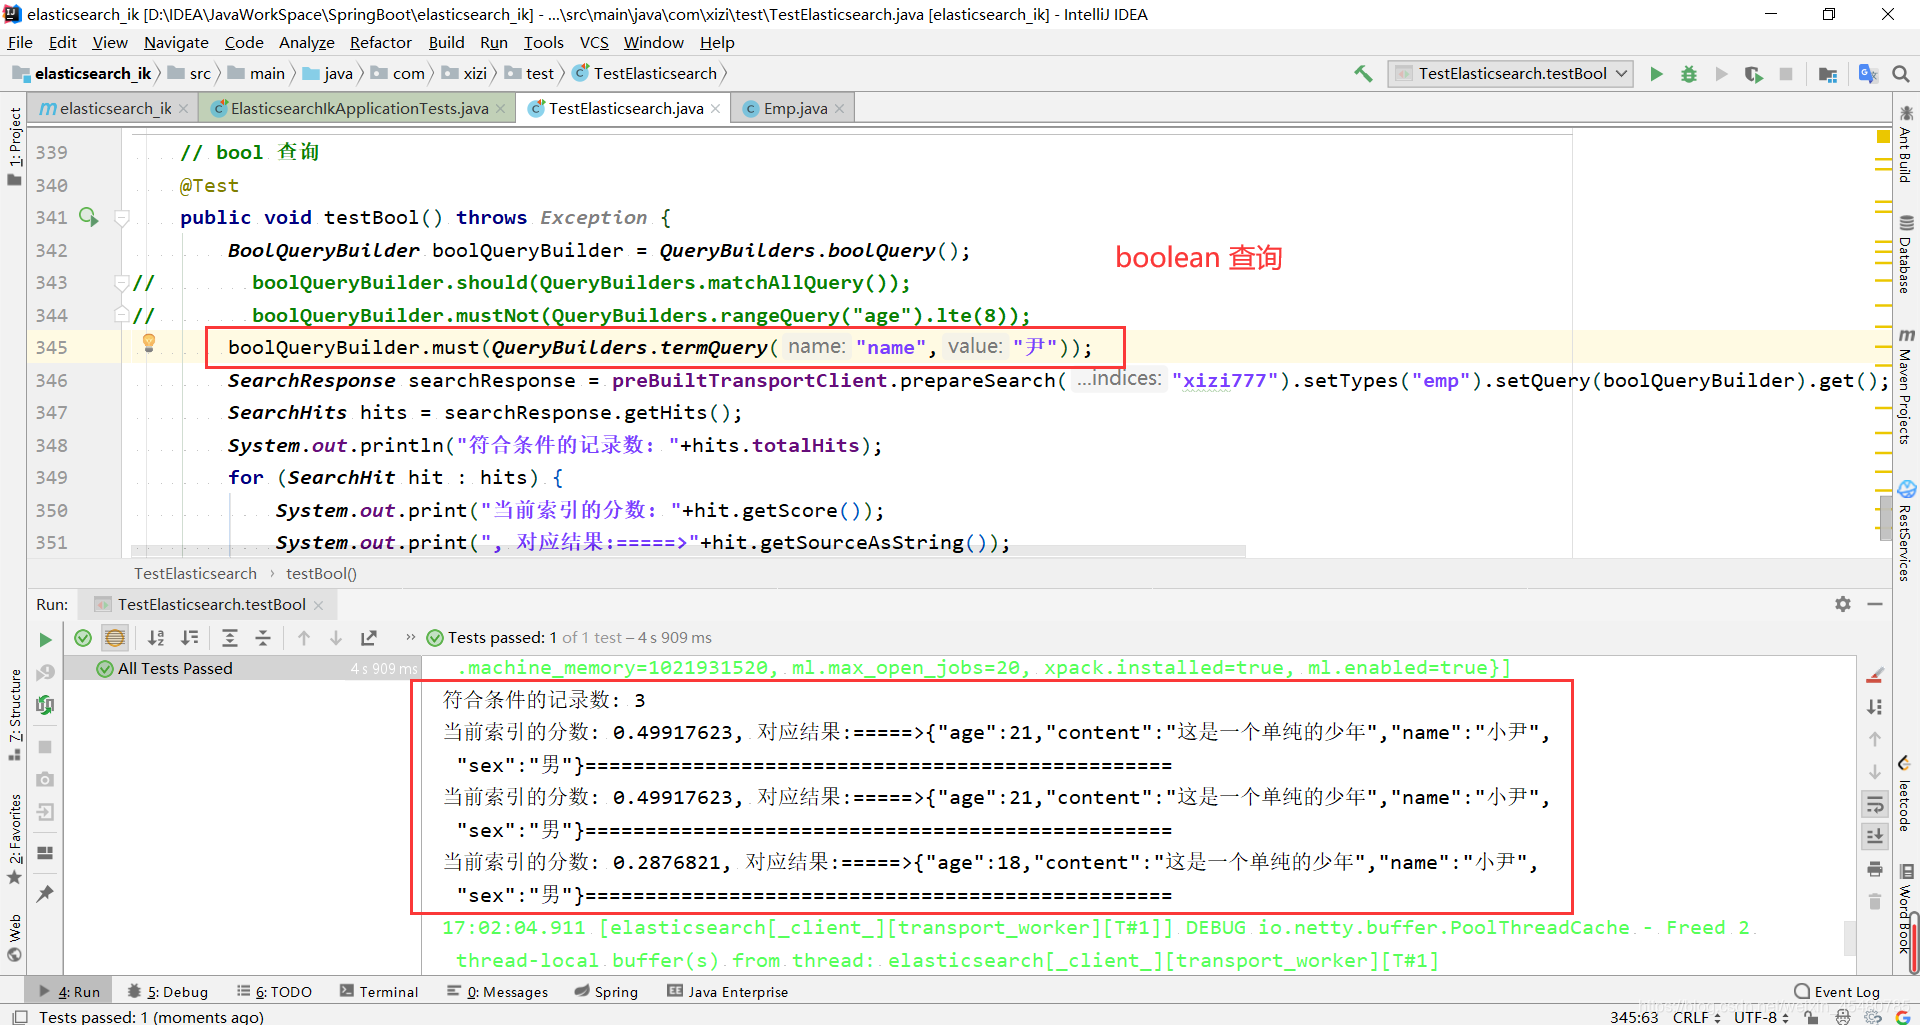
Task: Pin the Run tab pushpin icon
Action: (45, 893)
